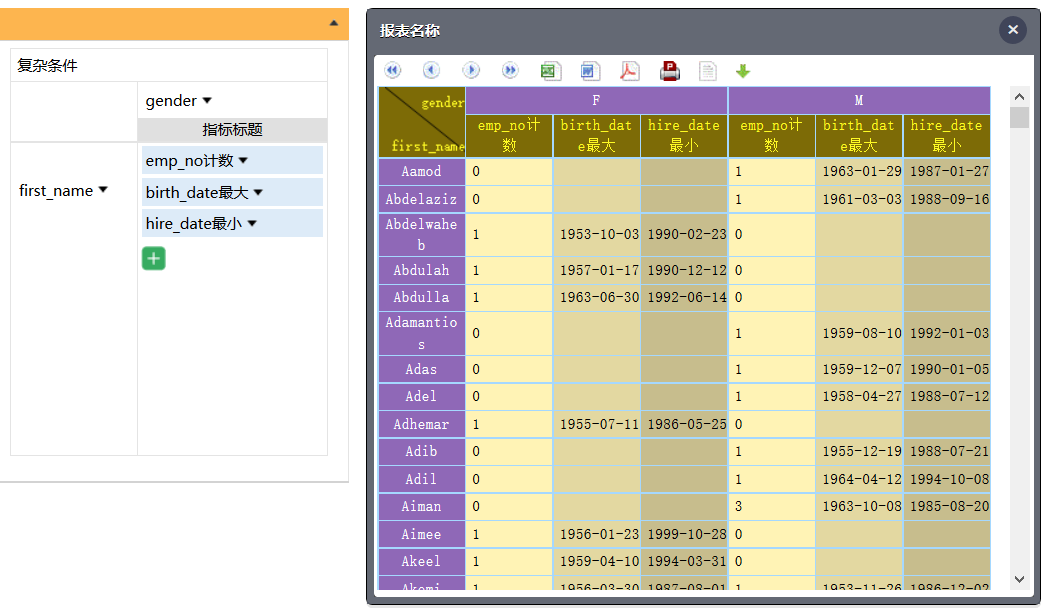Open the gender dropdown
The height and width of the screenshot is (611, 1049).
207,101
